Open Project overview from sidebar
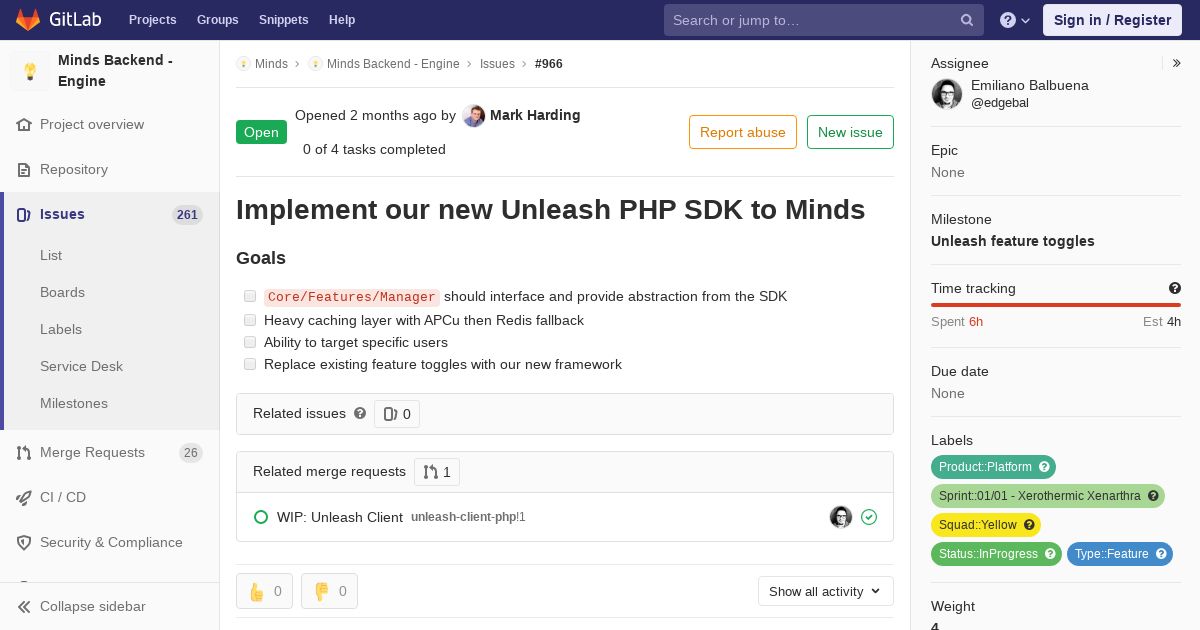This screenshot has width=1200, height=630. (x=92, y=124)
